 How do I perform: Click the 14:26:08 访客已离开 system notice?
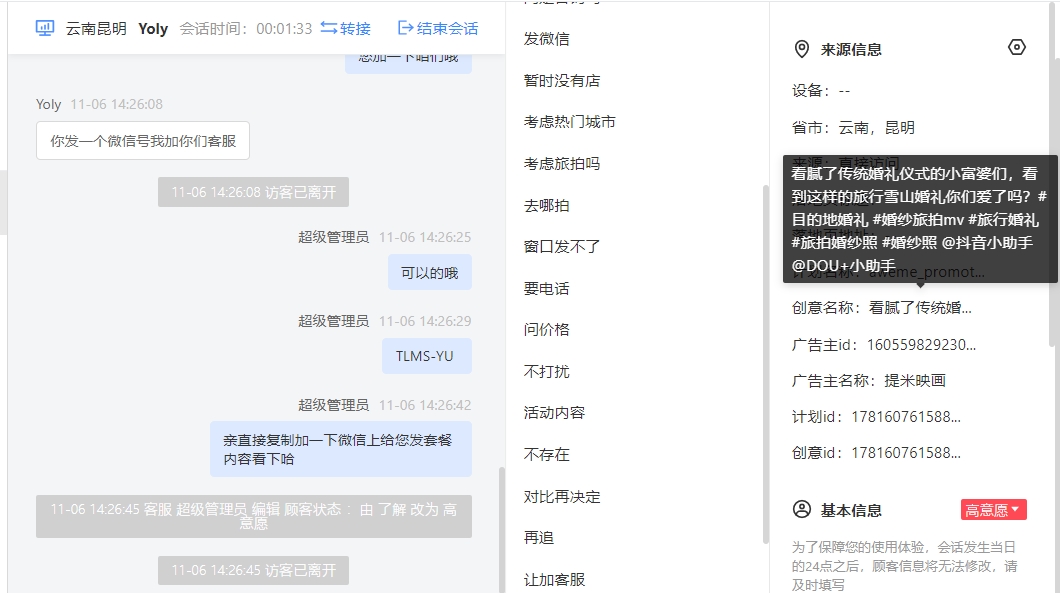click(x=254, y=192)
